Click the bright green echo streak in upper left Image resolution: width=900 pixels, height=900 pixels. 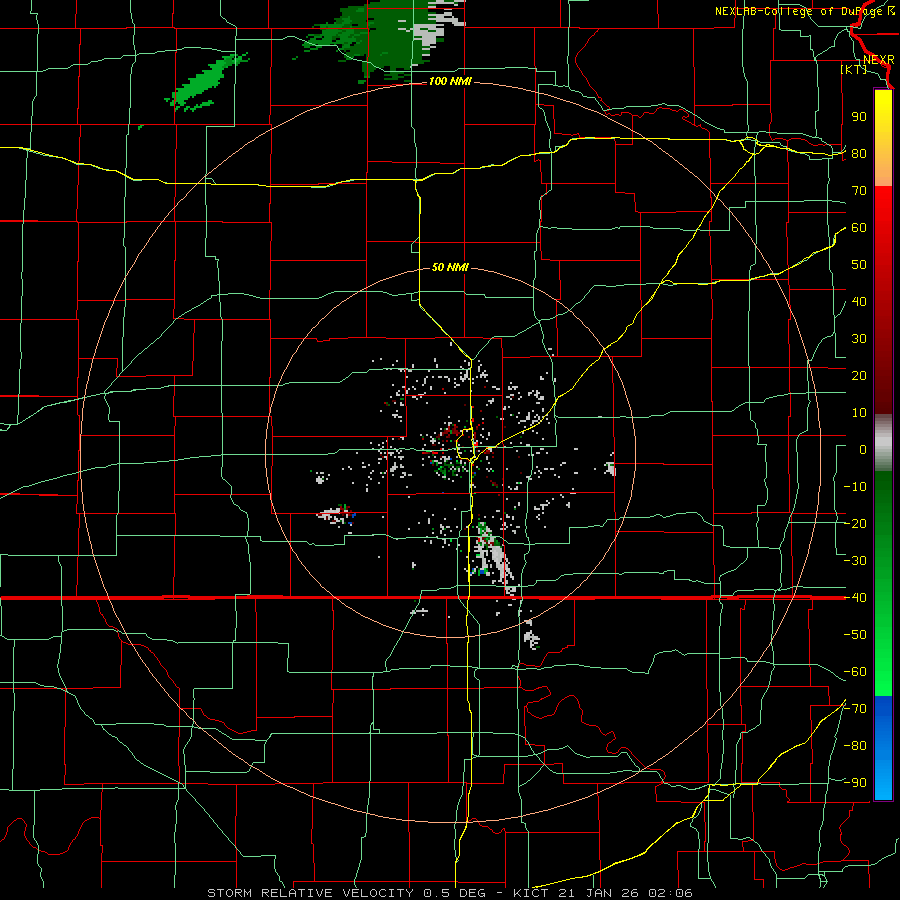click(x=207, y=83)
